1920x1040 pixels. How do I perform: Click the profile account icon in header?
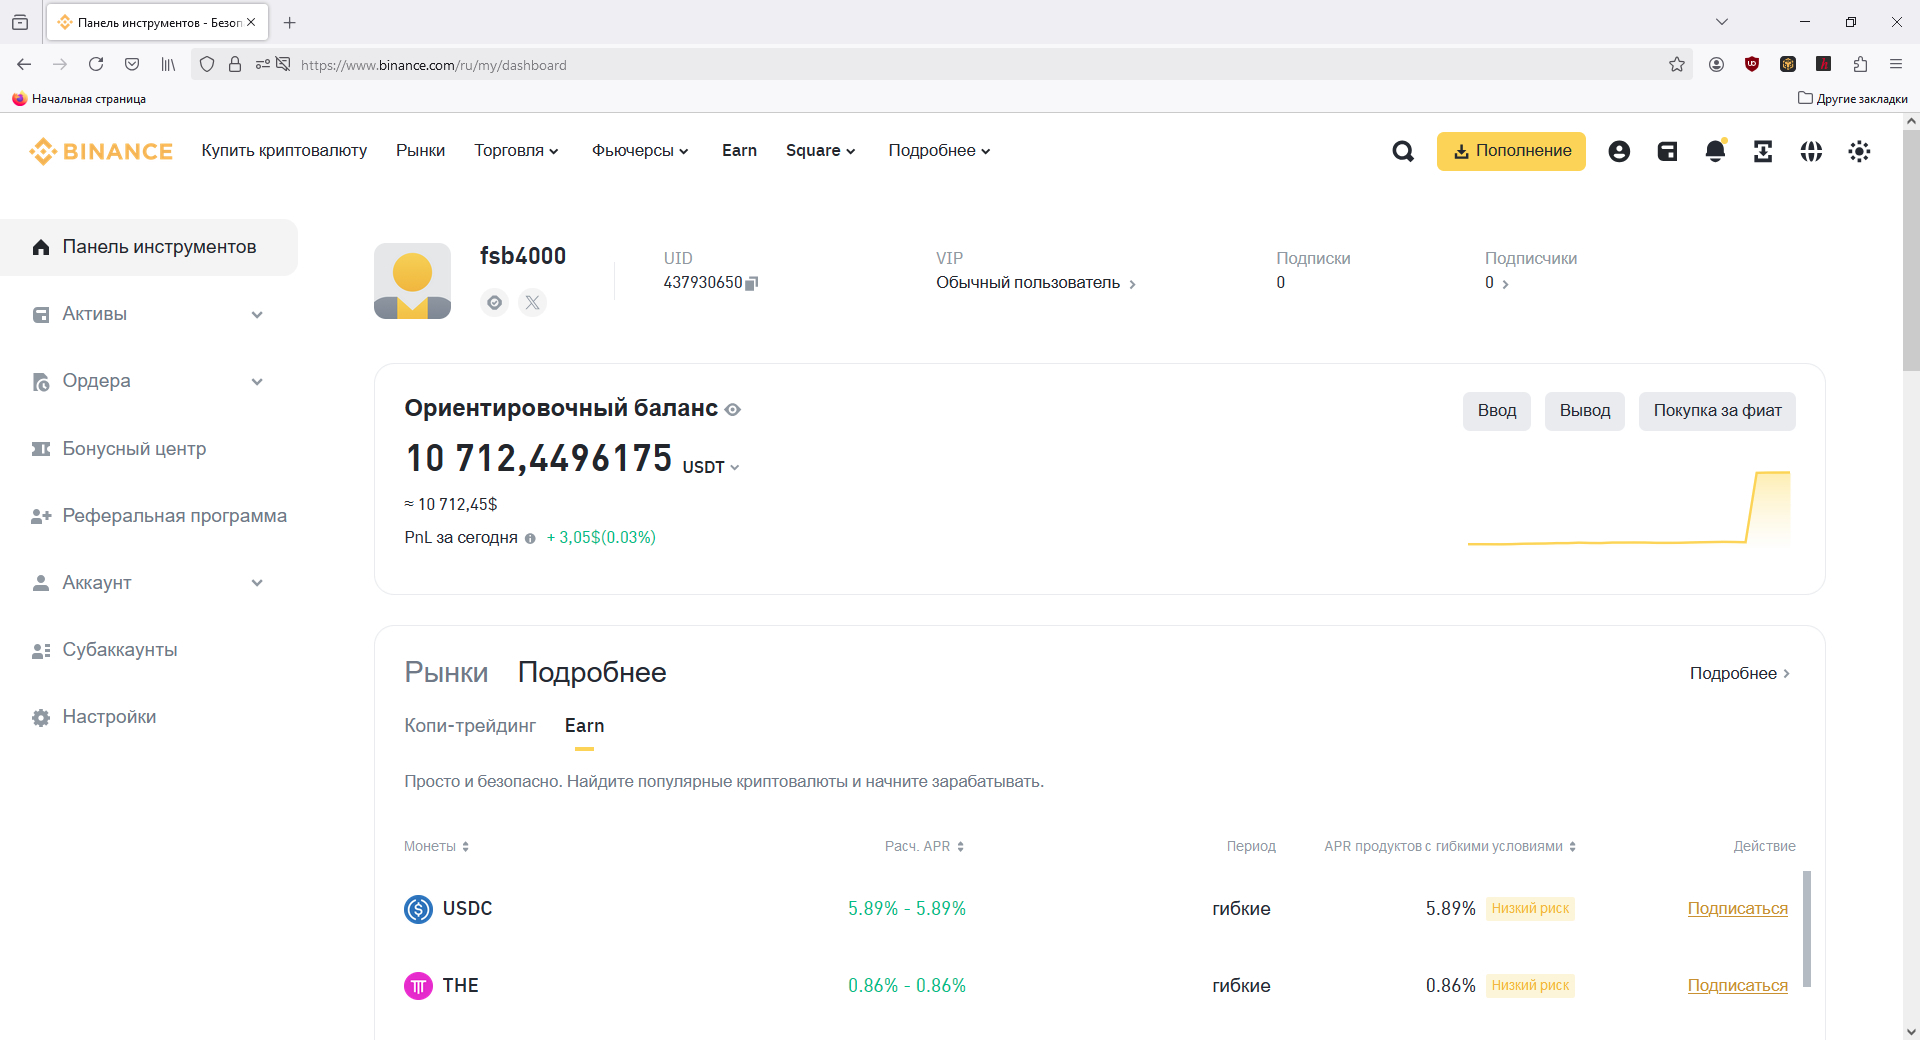coord(1619,151)
